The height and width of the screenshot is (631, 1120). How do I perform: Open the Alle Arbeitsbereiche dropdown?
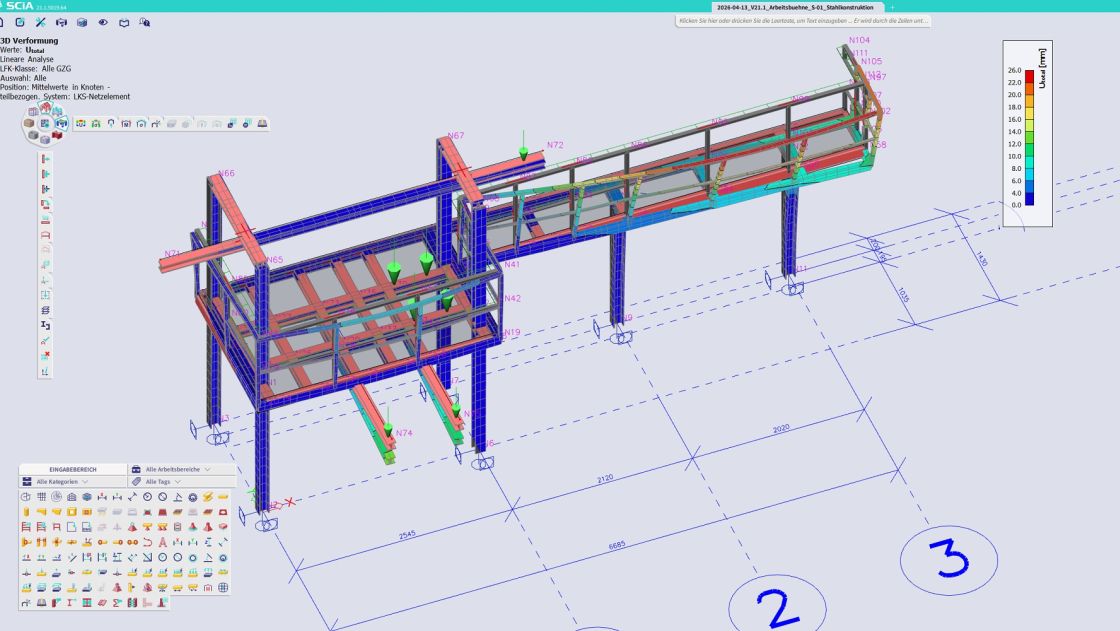[181, 469]
